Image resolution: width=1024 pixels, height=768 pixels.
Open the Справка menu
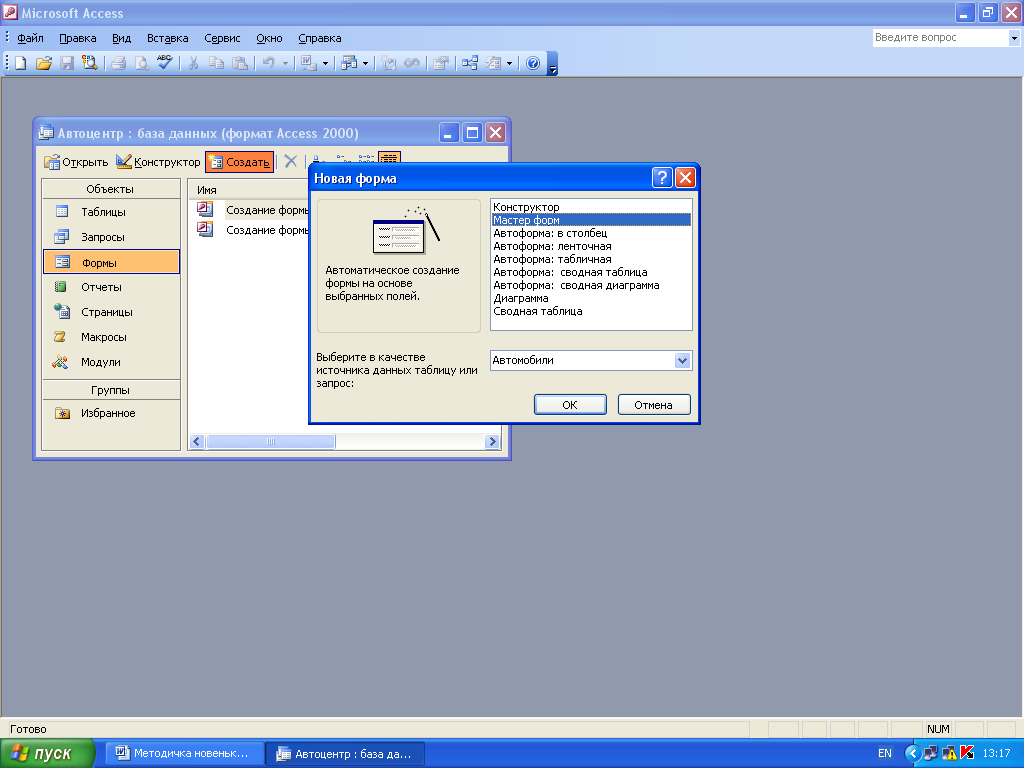(x=320, y=38)
